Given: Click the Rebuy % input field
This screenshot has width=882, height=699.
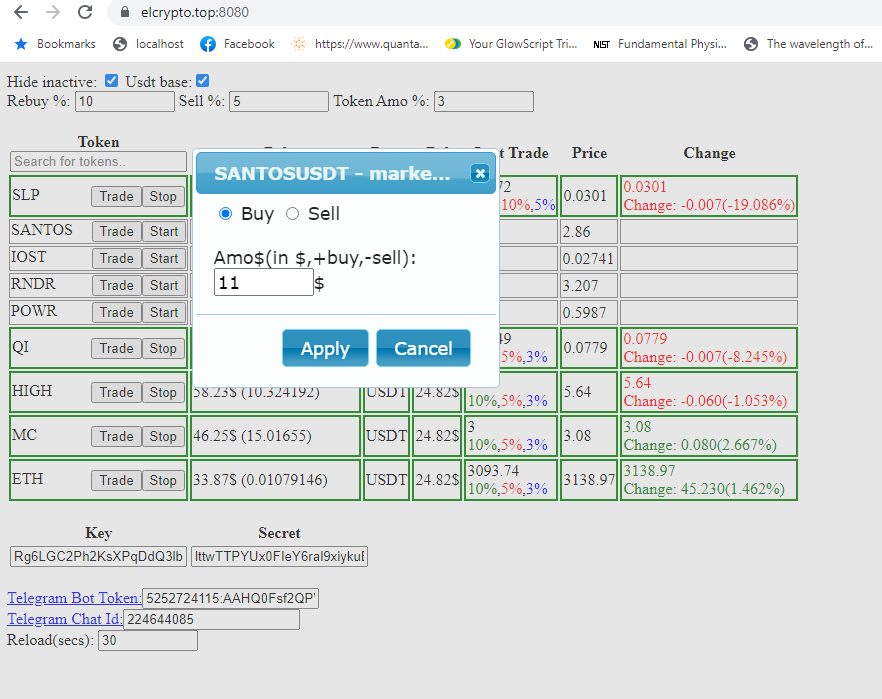Looking at the screenshot, I should click(x=125, y=101).
